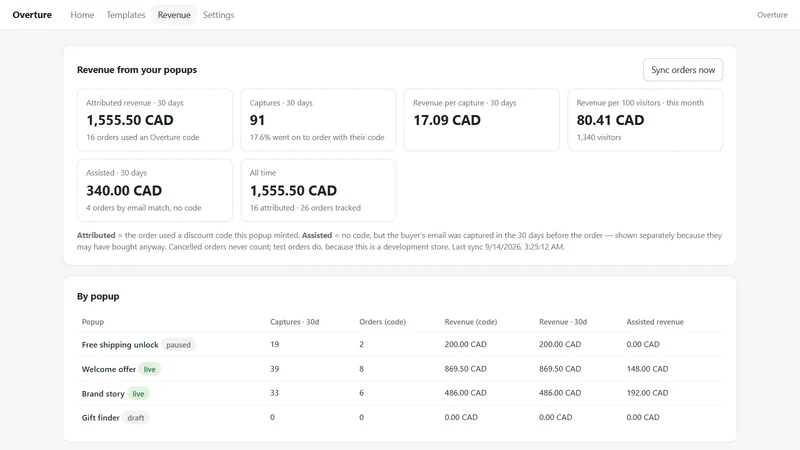Click the draft badge on Gift finder

(136, 418)
